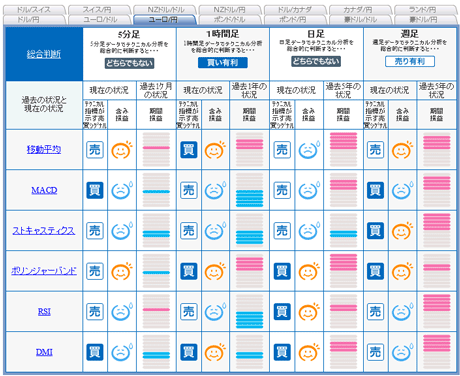Image resolution: width=460 pixels, height=376 pixels.
Task: Switch to the NZドル/円 tab
Action: [x=230, y=10]
